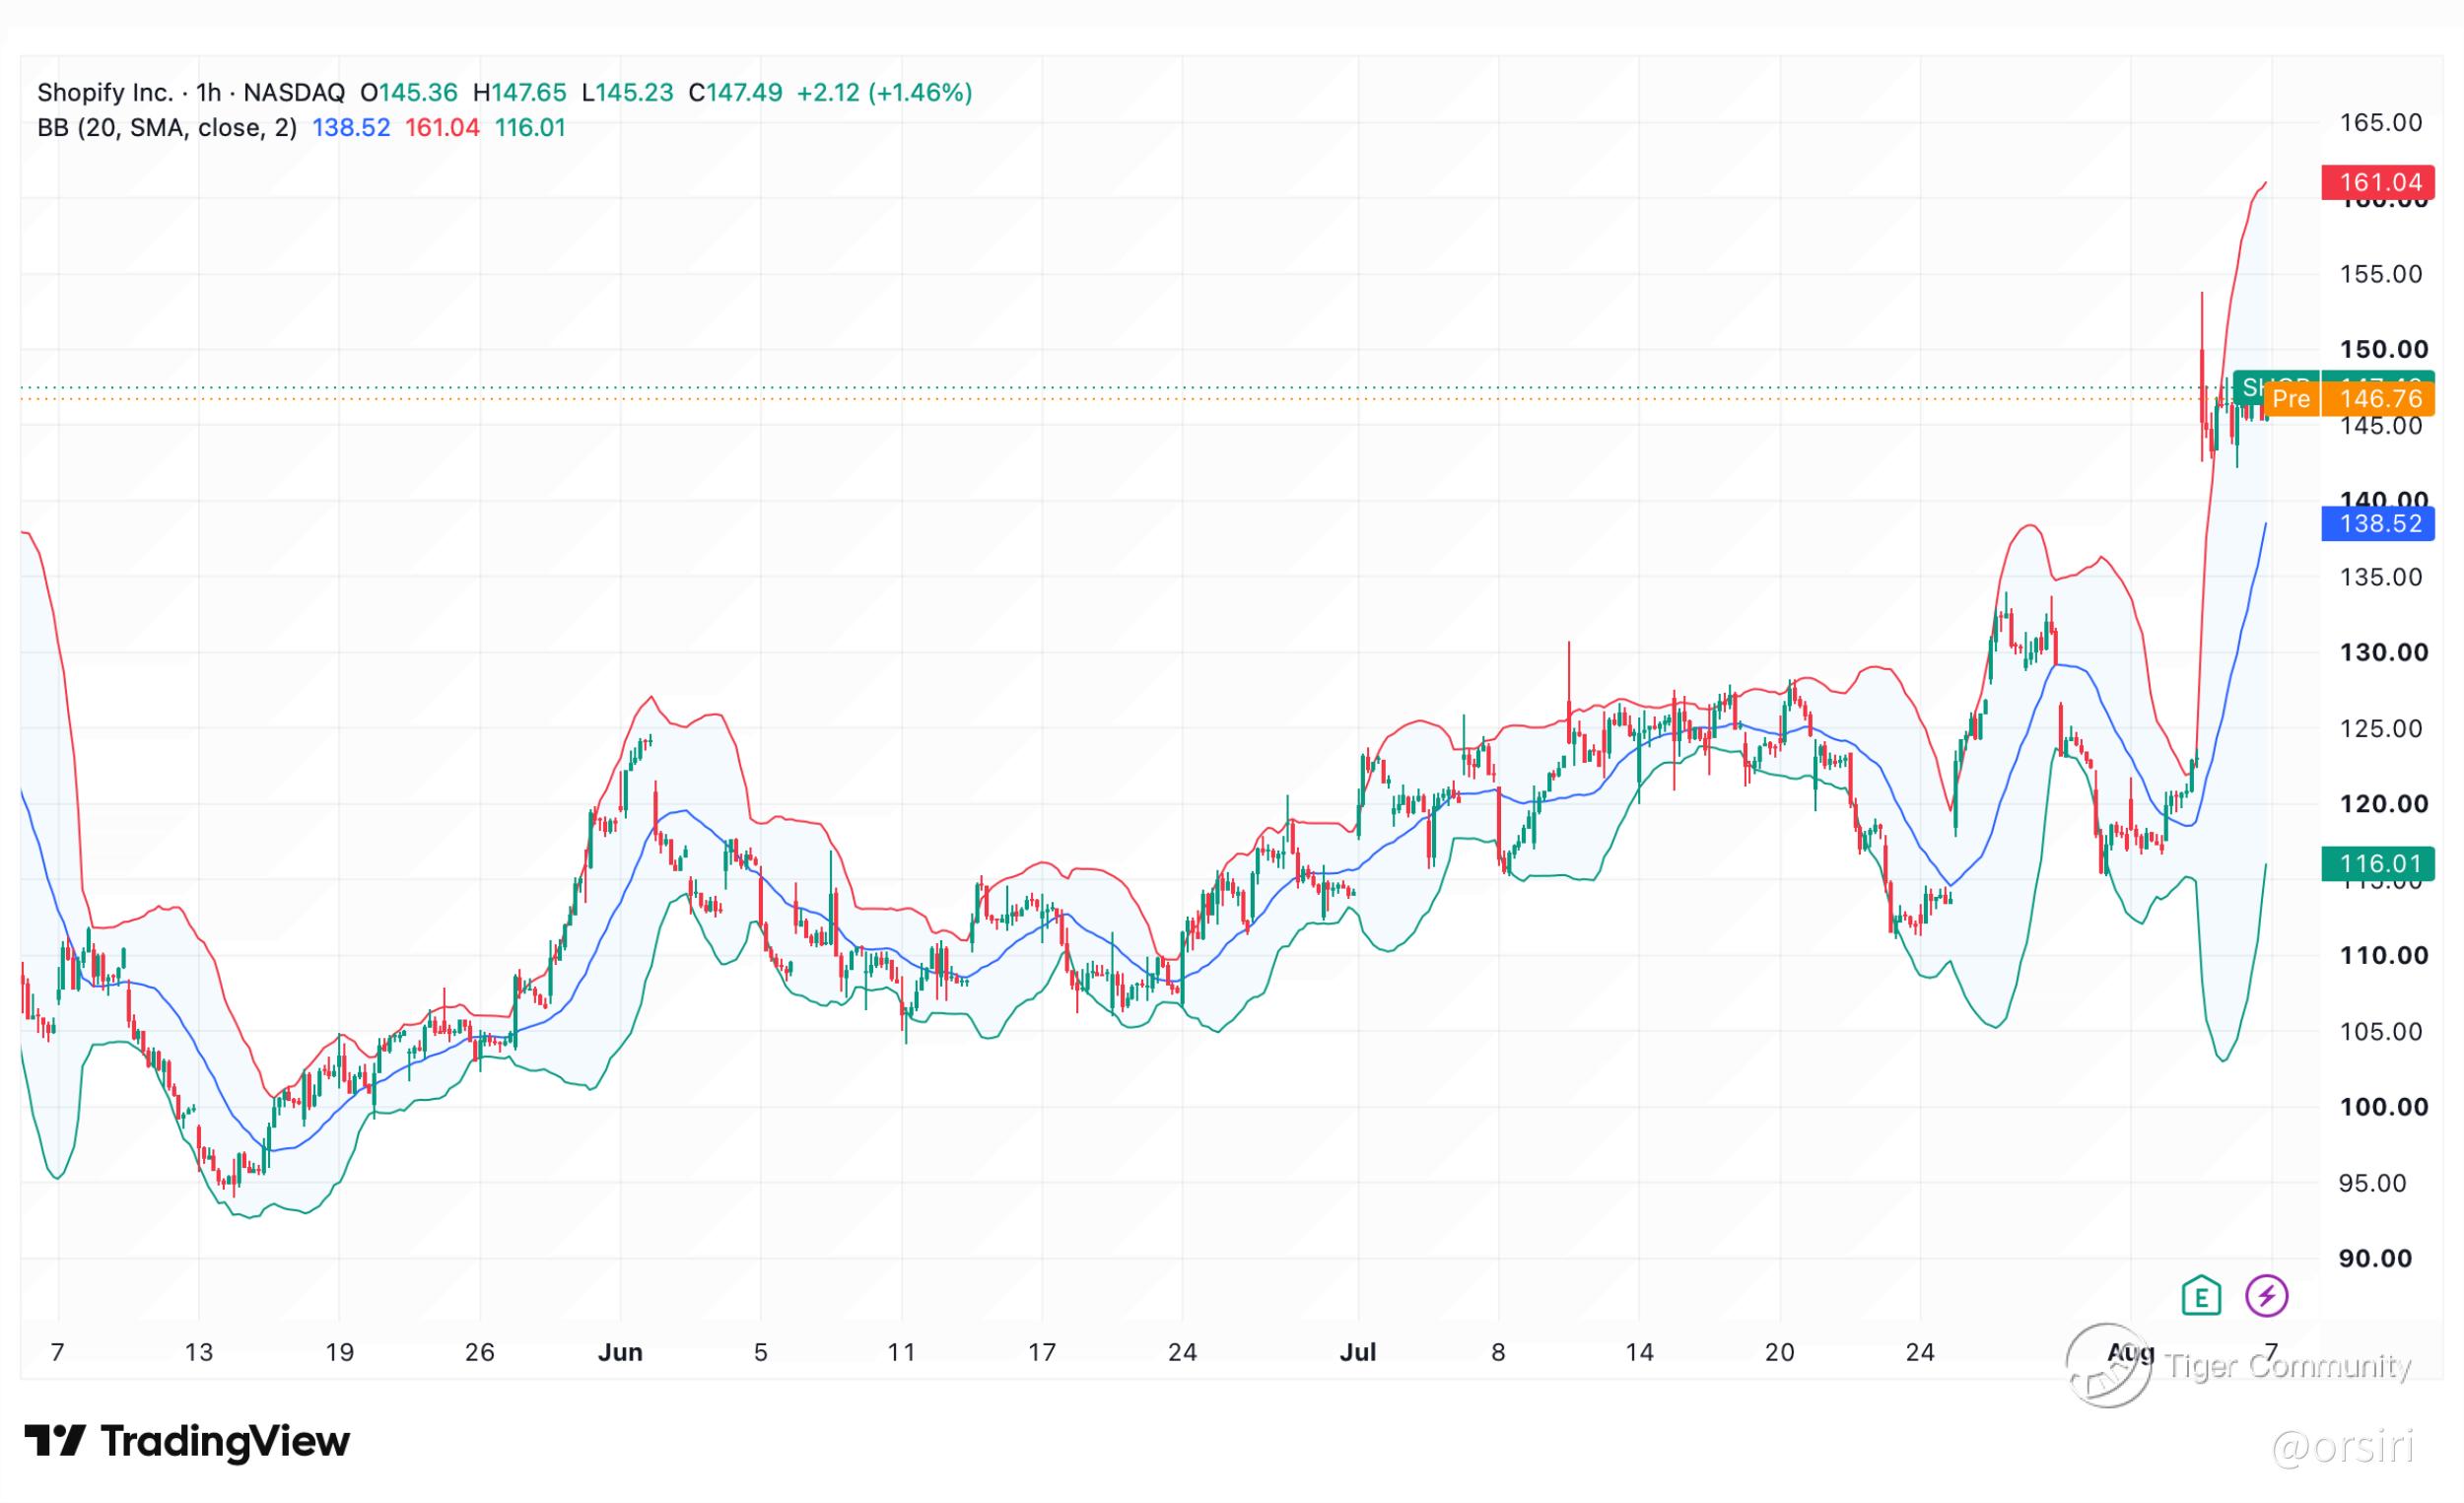Click the 20 date on time axis
The height and width of the screenshot is (1503, 2464).
click(1780, 1353)
